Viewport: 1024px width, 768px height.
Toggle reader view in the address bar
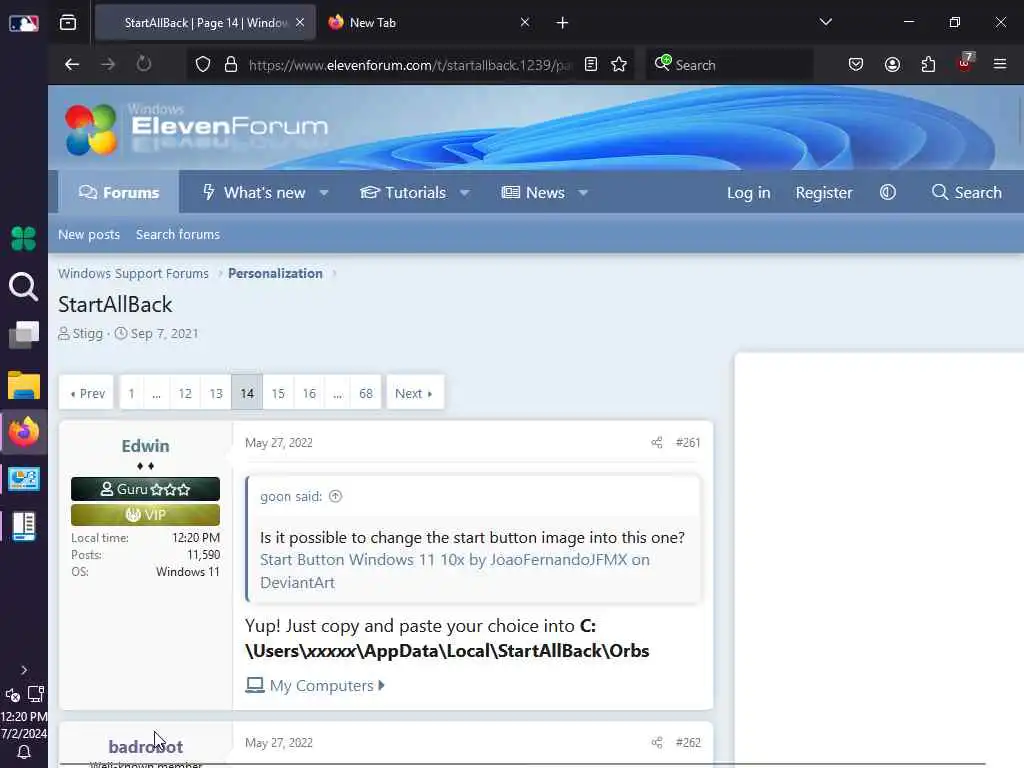click(590, 65)
